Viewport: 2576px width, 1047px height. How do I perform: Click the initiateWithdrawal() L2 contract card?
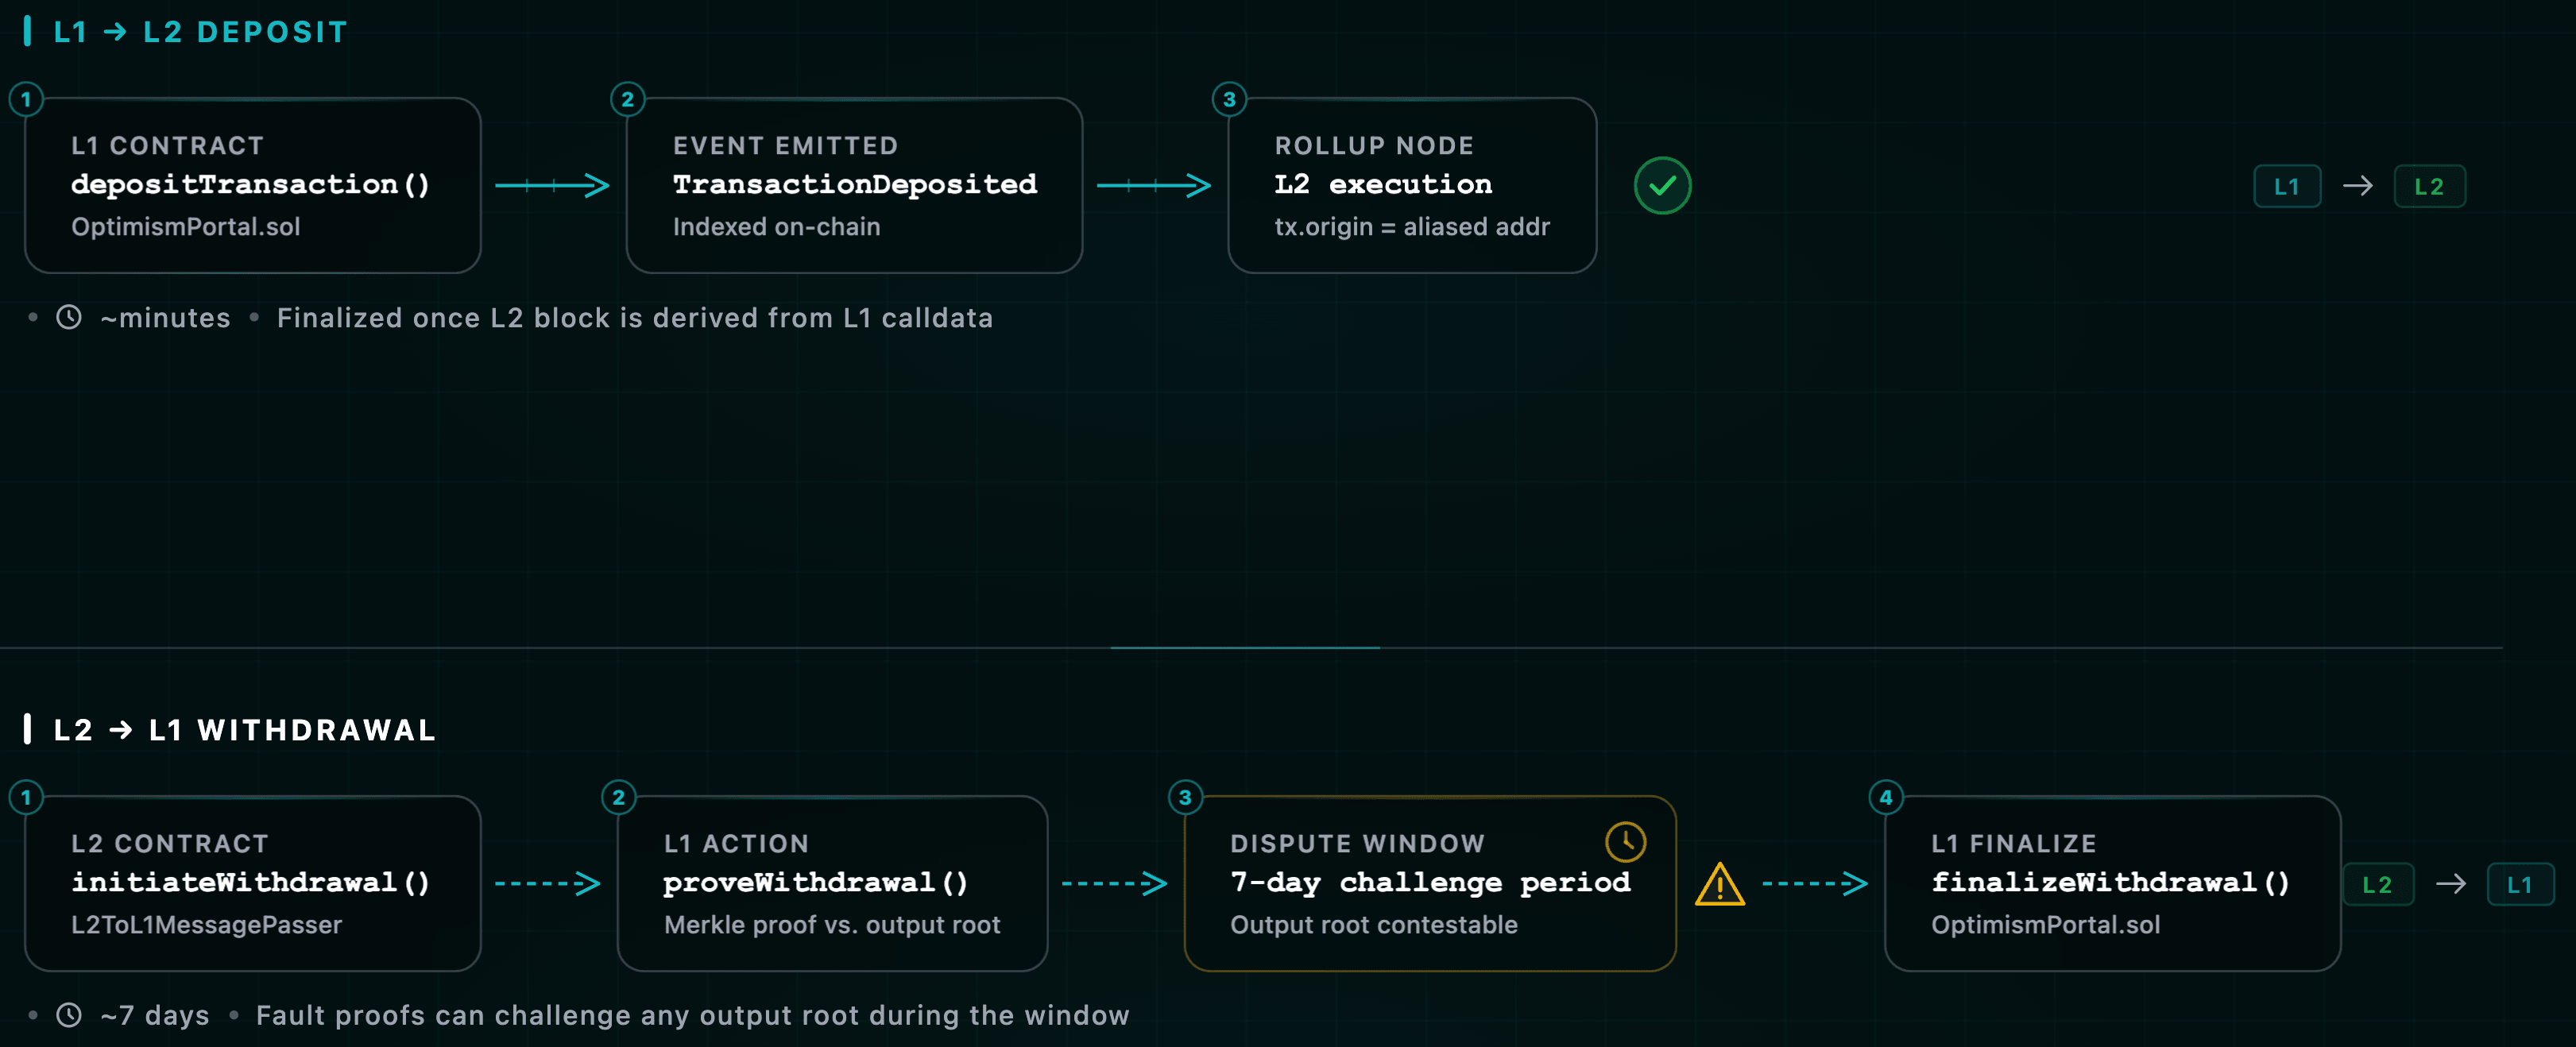pos(252,884)
